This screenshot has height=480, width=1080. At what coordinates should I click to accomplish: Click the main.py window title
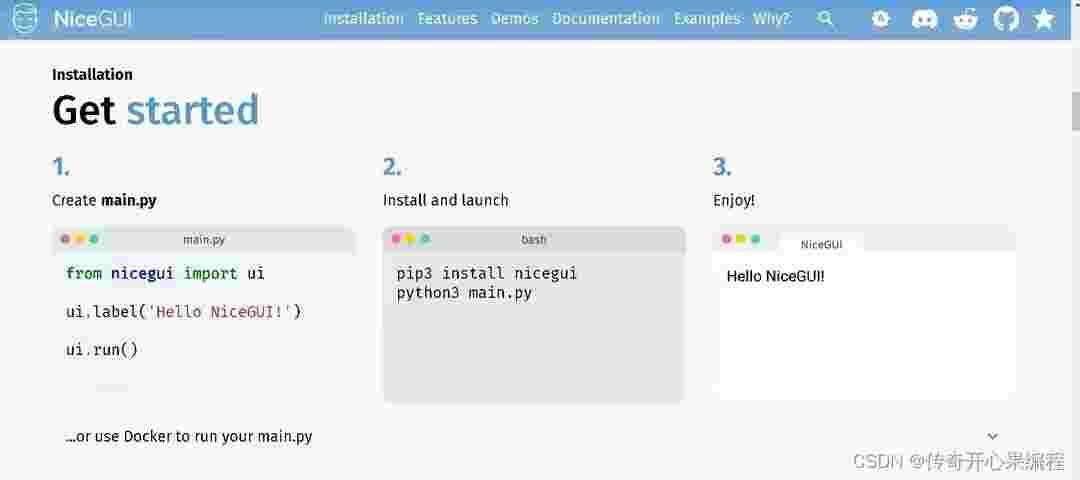point(204,240)
